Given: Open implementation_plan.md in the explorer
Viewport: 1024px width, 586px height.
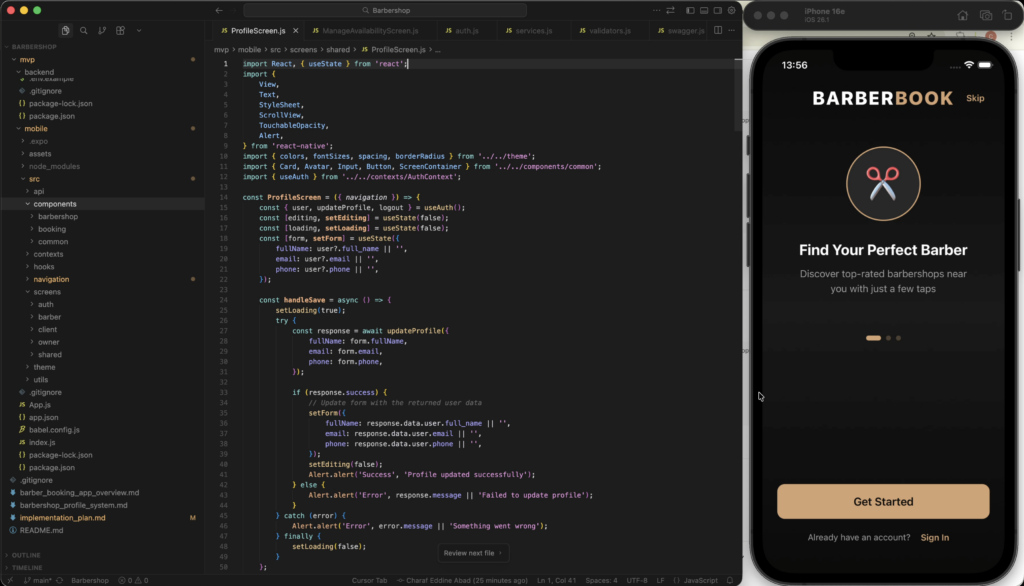Looking at the screenshot, I should [62, 517].
